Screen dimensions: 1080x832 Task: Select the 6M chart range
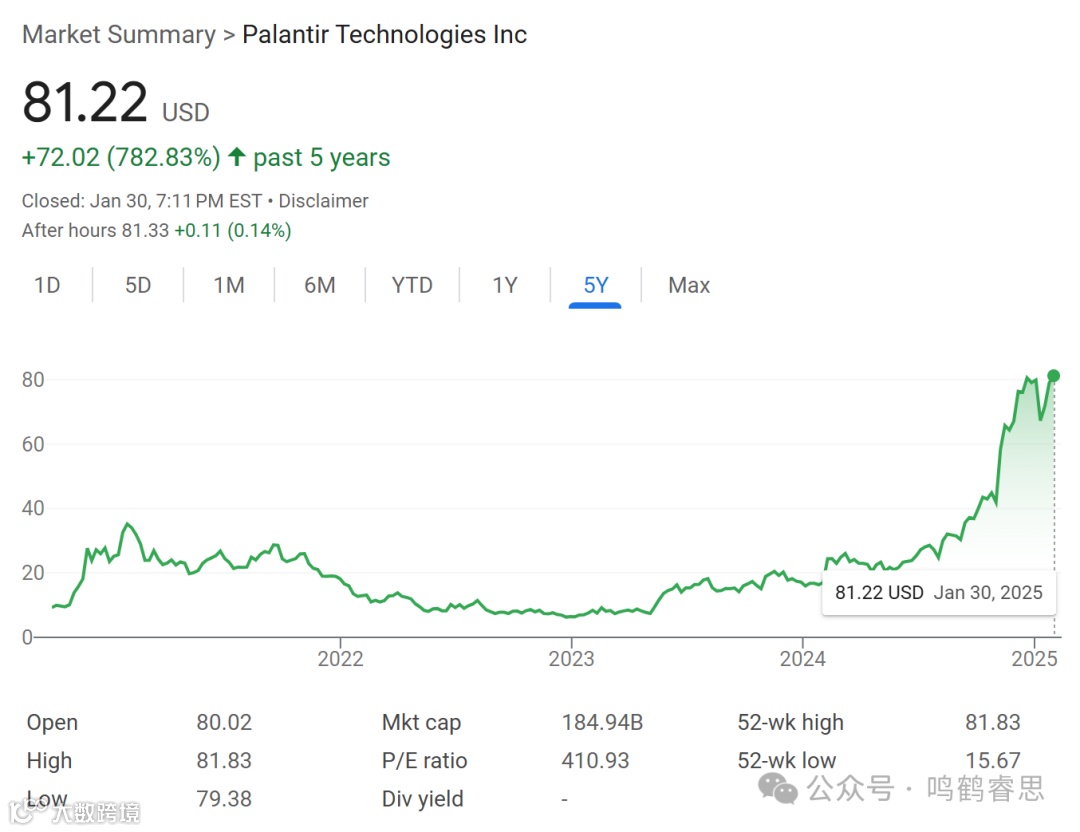click(320, 286)
